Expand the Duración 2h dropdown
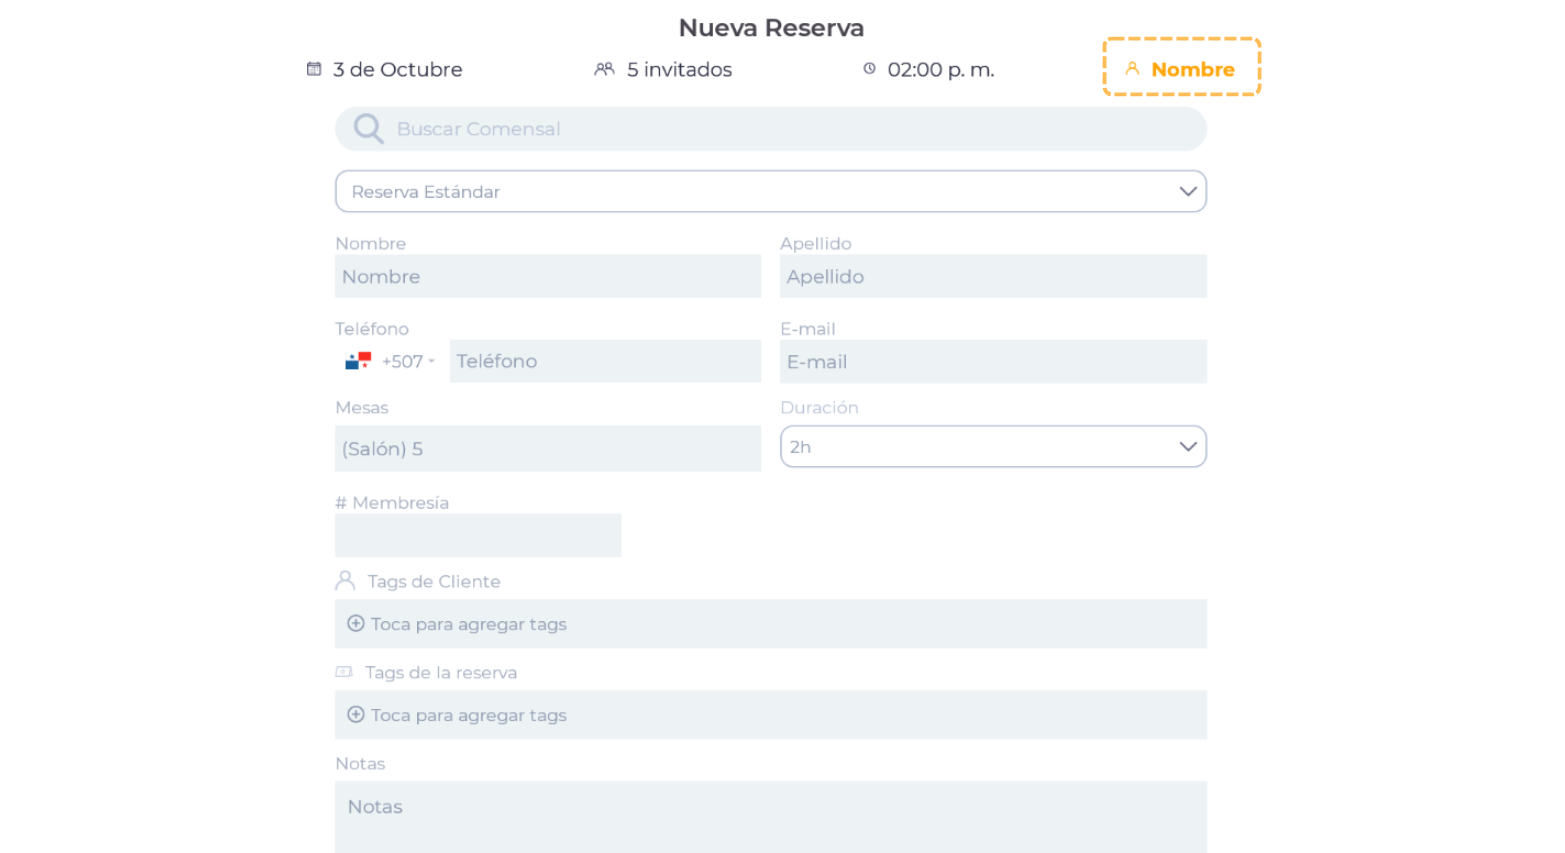The image size is (1565, 853). click(992, 447)
